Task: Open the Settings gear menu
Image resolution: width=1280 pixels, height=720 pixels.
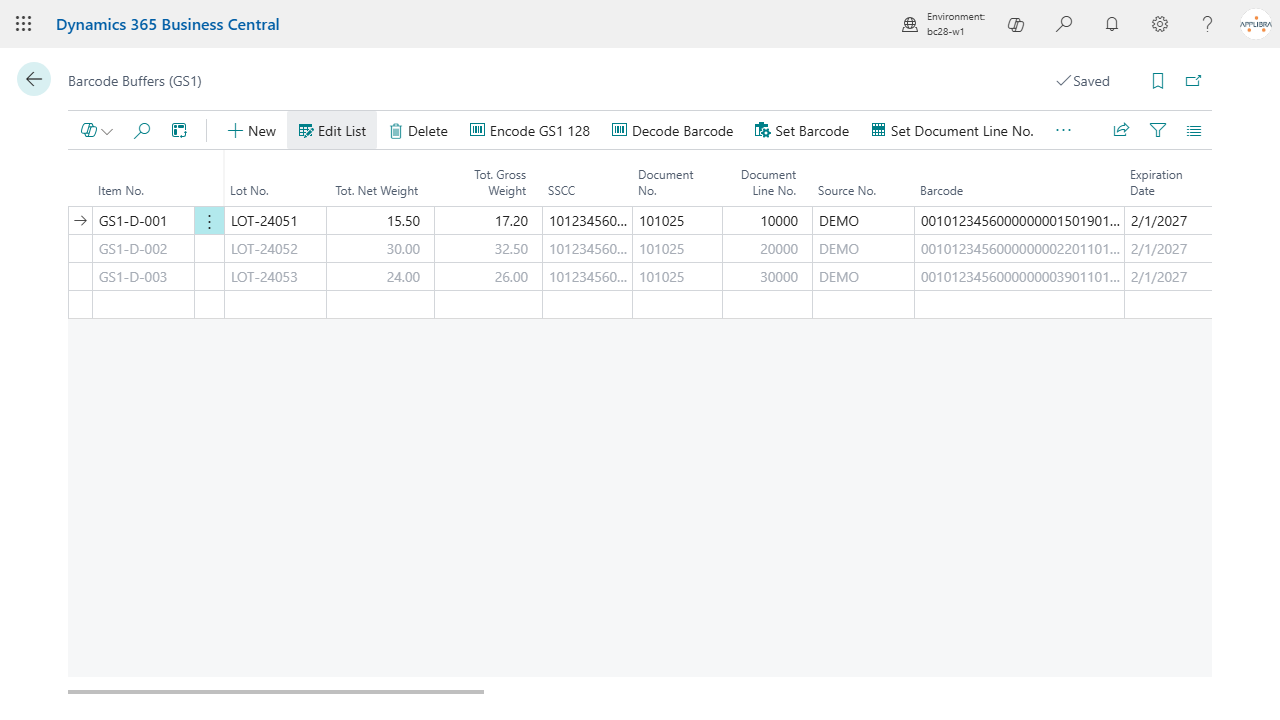Action: click(1160, 24)
